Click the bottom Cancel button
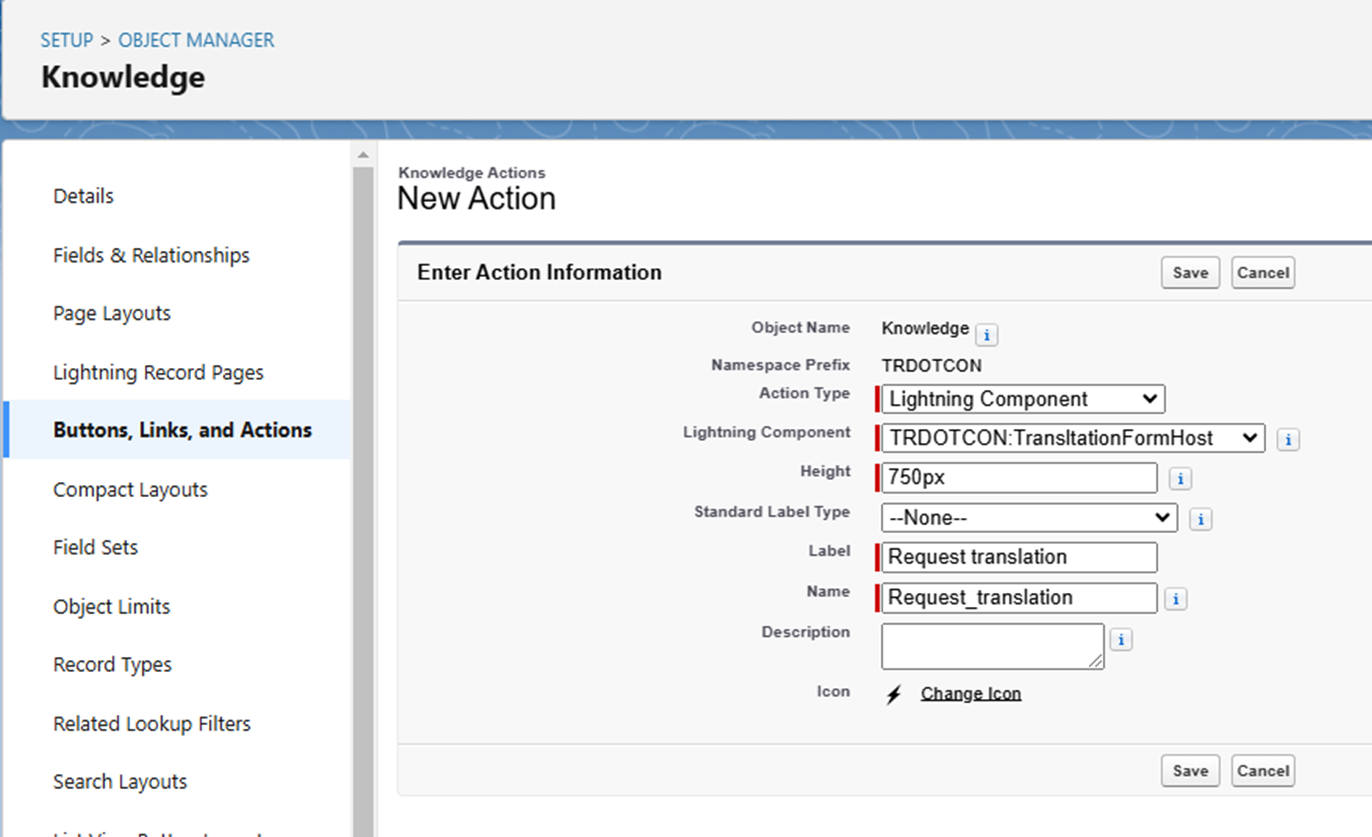This screenshot has width=1372, height=837. pos(1263,771)
